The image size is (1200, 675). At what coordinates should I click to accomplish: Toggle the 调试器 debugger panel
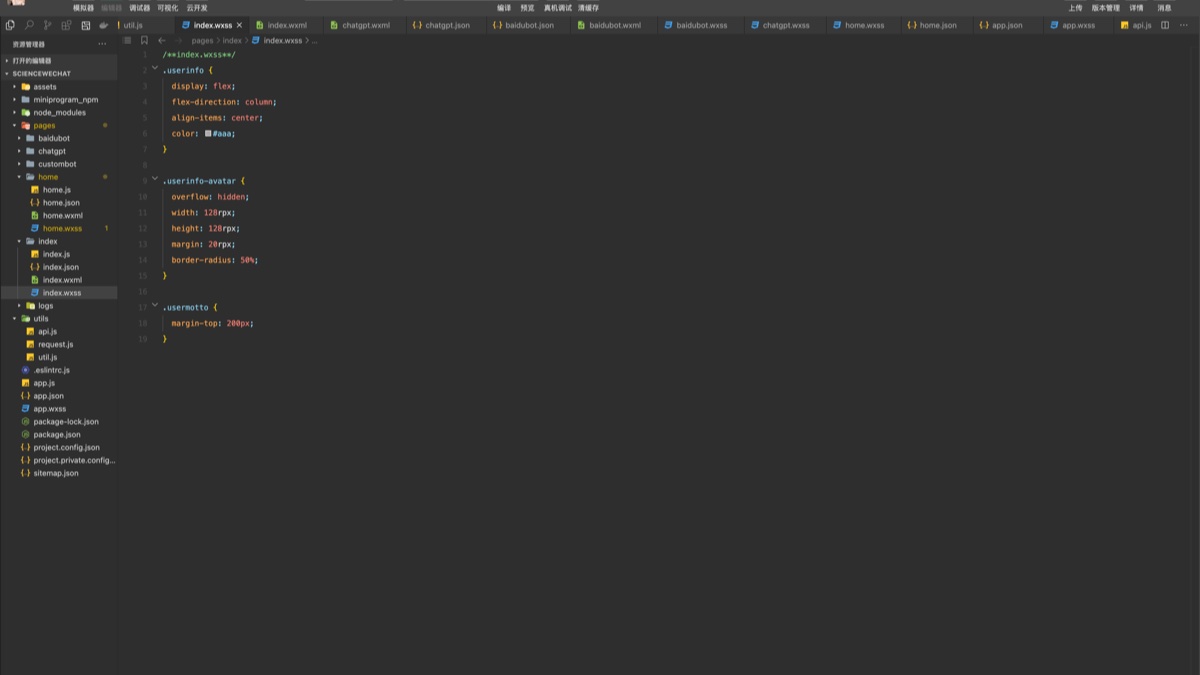pyautogui.click(x=139, y=8)
